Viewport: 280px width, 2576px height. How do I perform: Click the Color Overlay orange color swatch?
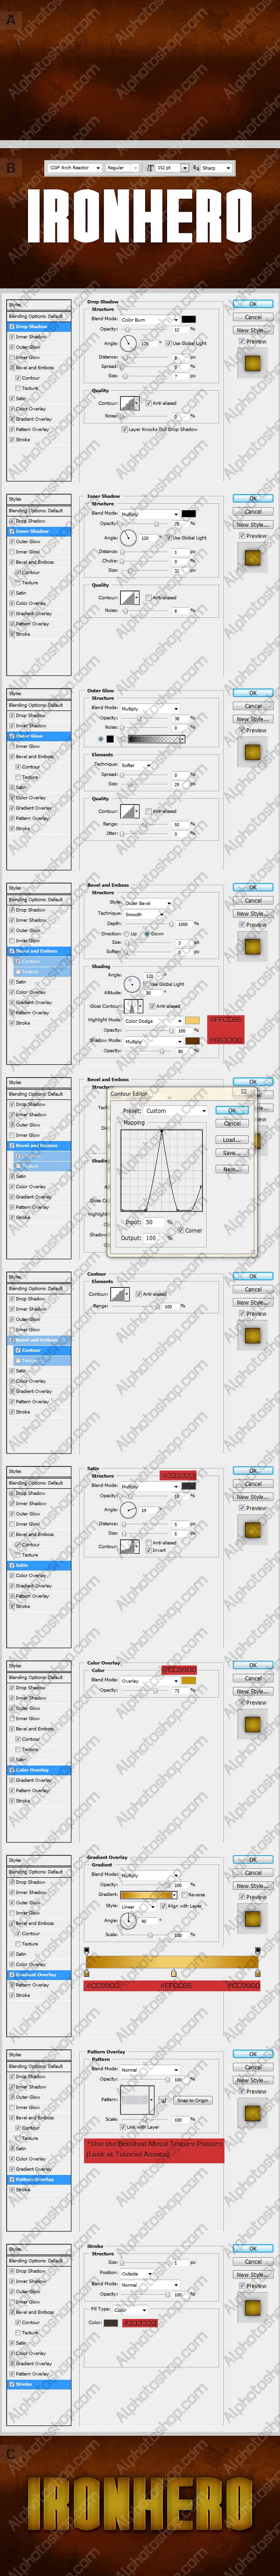click(x=188, y=1680)
